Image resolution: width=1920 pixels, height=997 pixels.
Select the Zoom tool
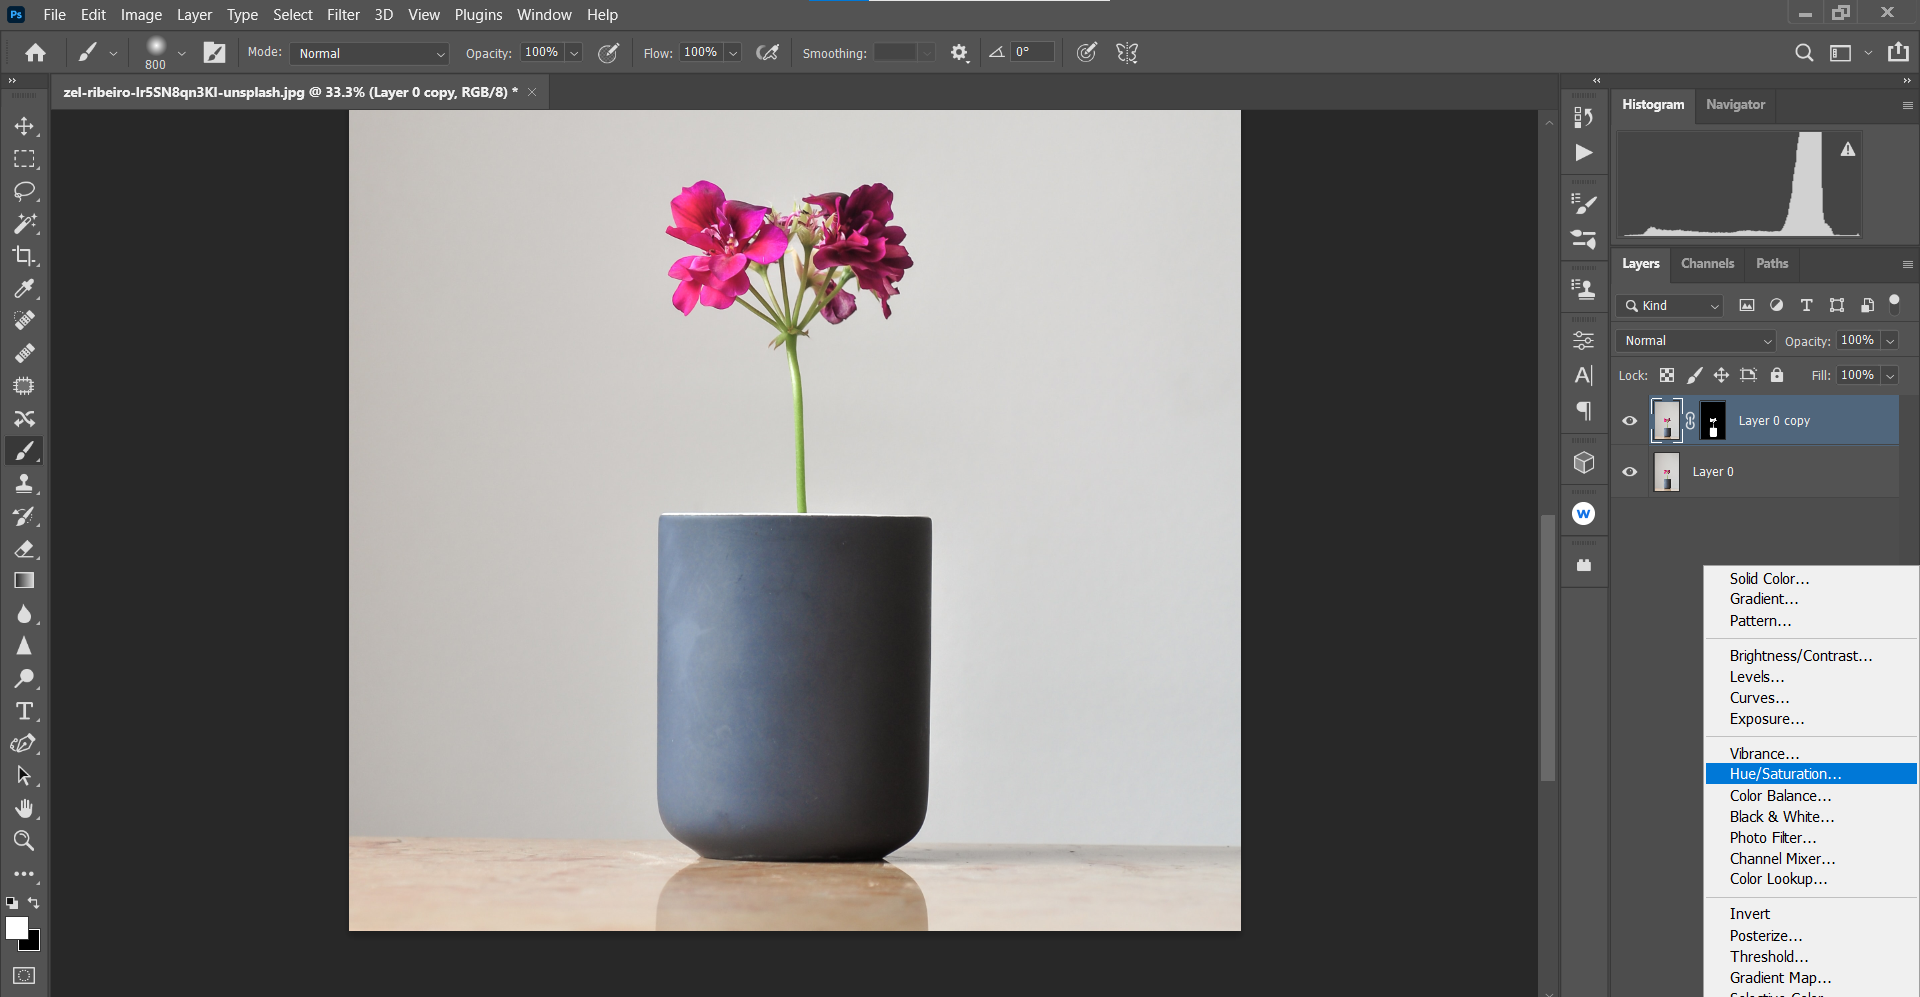(x=24, y=841)
